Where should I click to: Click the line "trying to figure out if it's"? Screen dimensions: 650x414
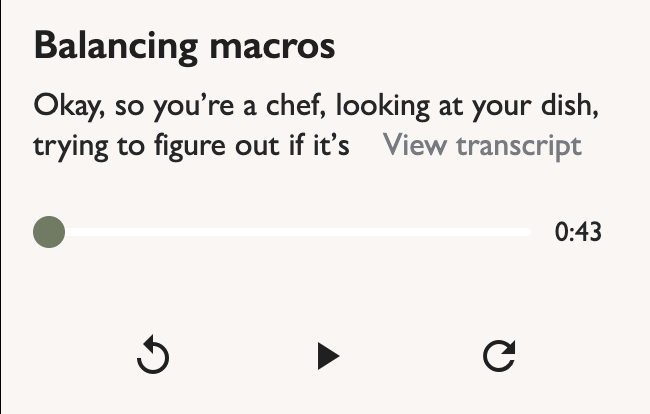pos(191,146)
